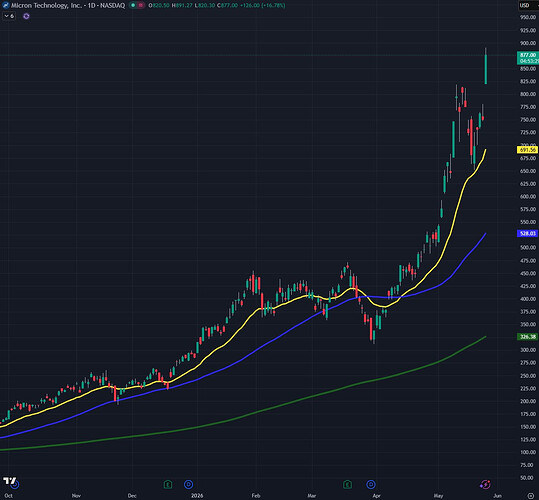The height and width of the screenshot is (500, 539).
Task: Click the blue 528.03 moving average label
Action: 528,233
